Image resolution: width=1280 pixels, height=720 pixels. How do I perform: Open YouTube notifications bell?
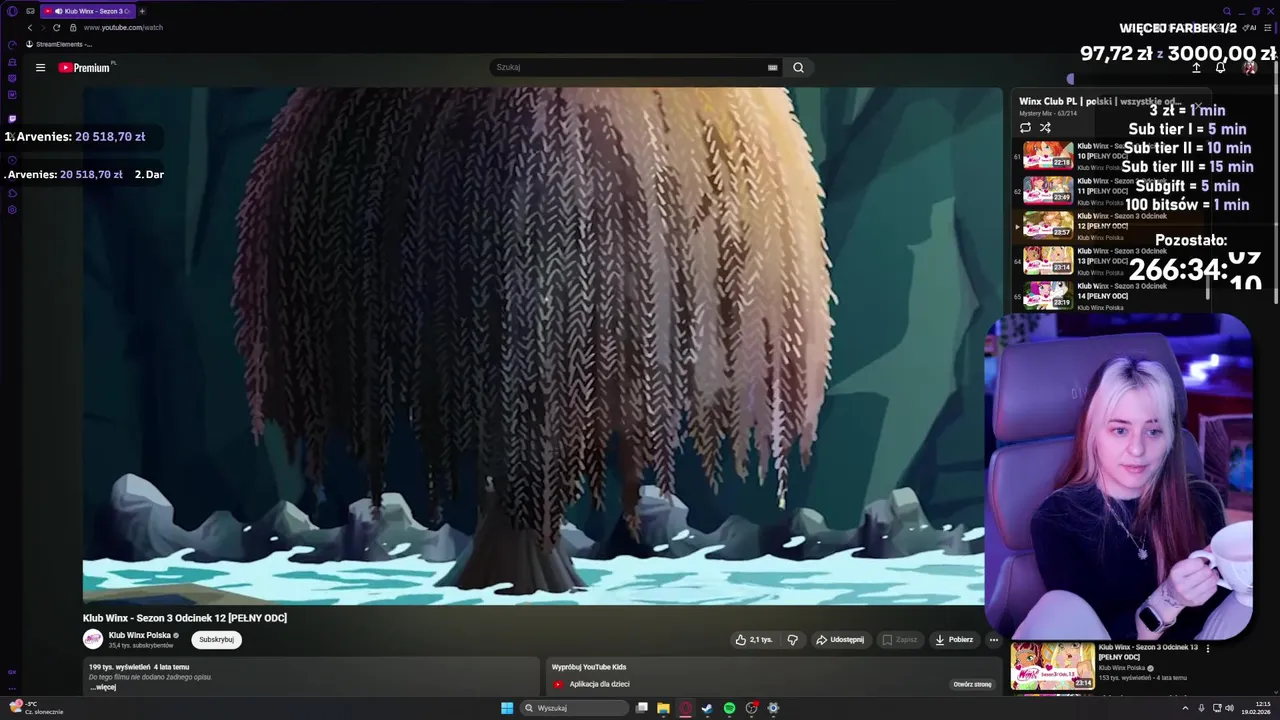1221,67
